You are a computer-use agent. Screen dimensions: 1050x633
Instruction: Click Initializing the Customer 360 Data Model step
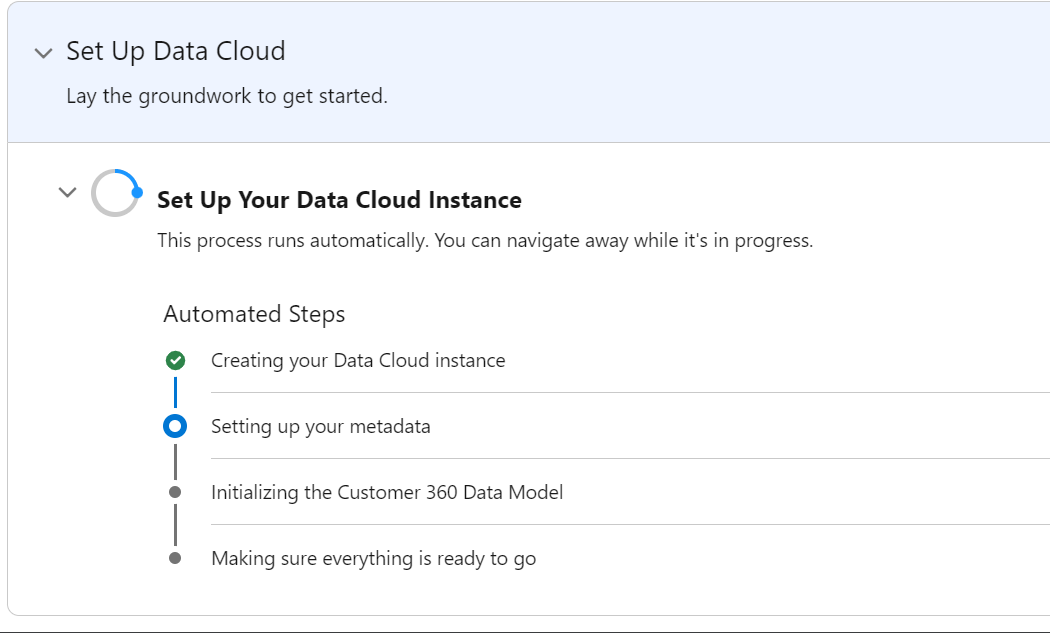click(x=387, y=492)
